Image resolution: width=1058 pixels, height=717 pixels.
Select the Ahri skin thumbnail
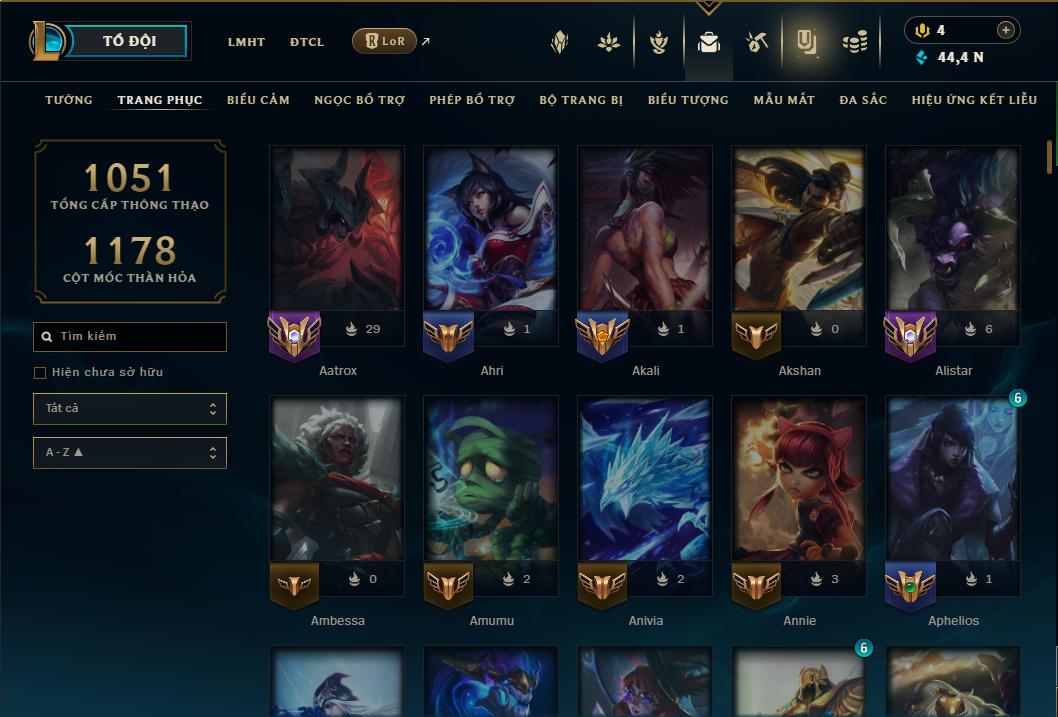point(491,229)
